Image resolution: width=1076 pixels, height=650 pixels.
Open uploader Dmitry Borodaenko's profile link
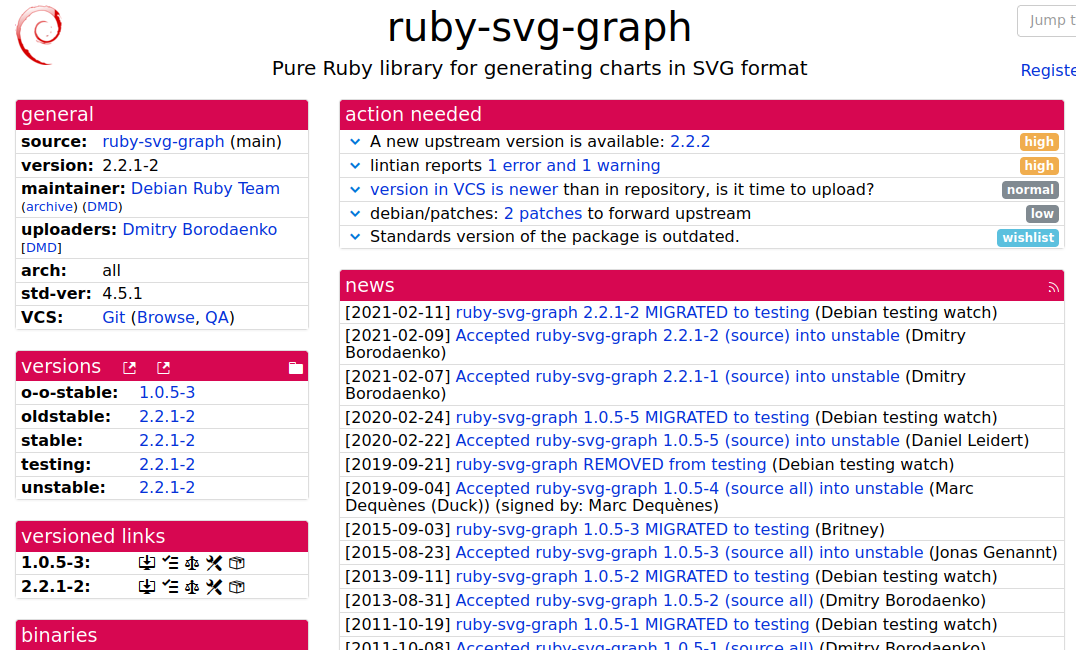tap(200, 229)
